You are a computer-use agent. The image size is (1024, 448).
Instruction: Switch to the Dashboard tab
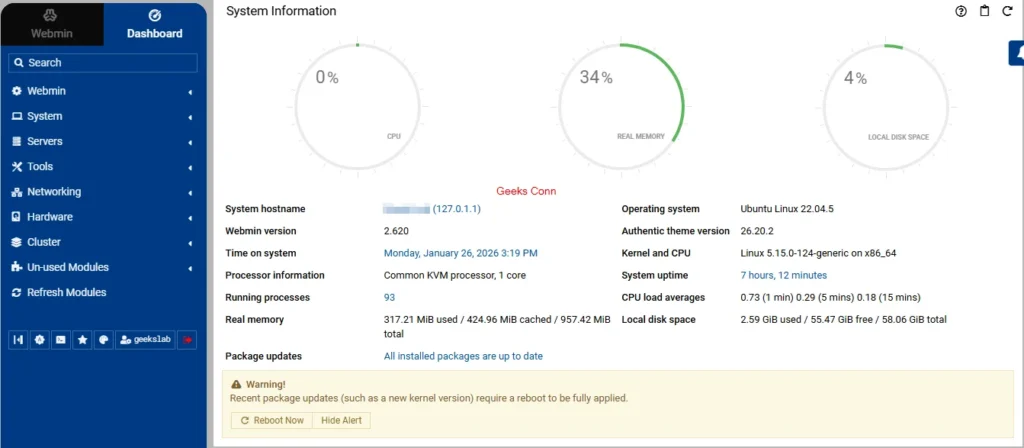click(155, 25)
